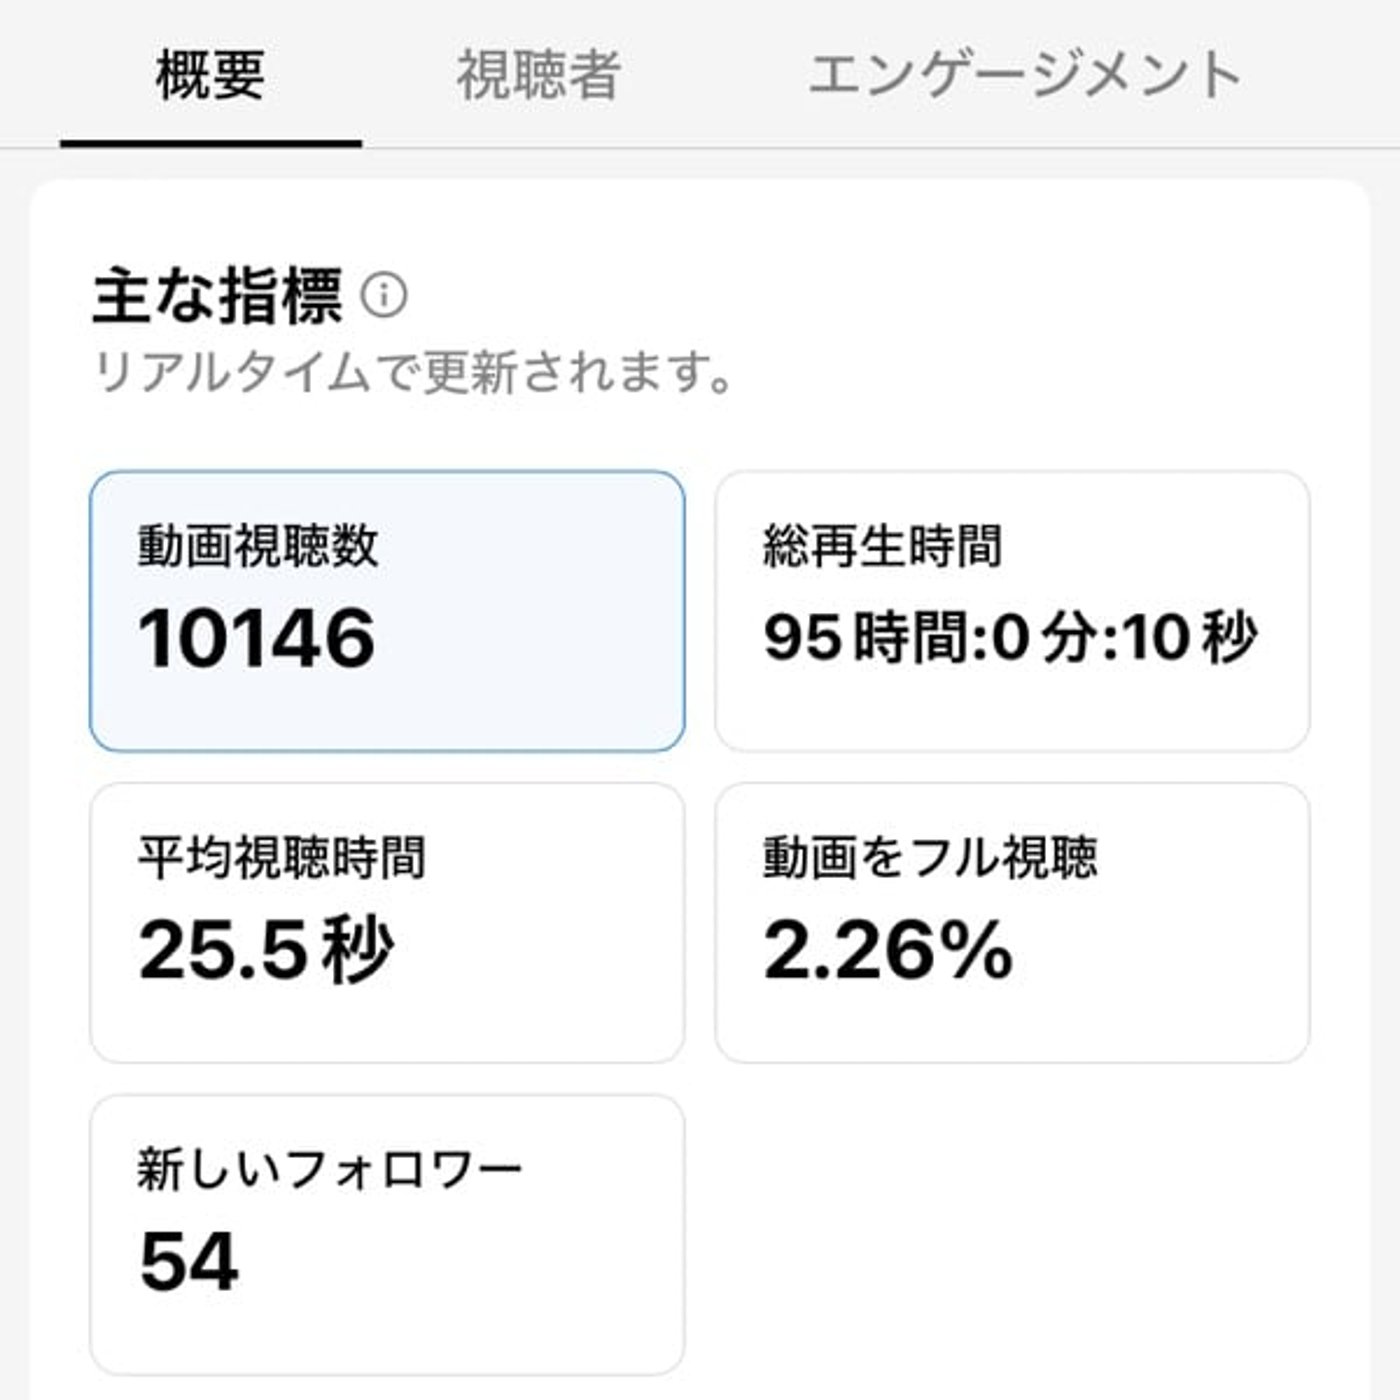The width and height of the screenshot is (1400, 1400).
Task: Switch to the 視聴者 tab
Action: [539, 75]
